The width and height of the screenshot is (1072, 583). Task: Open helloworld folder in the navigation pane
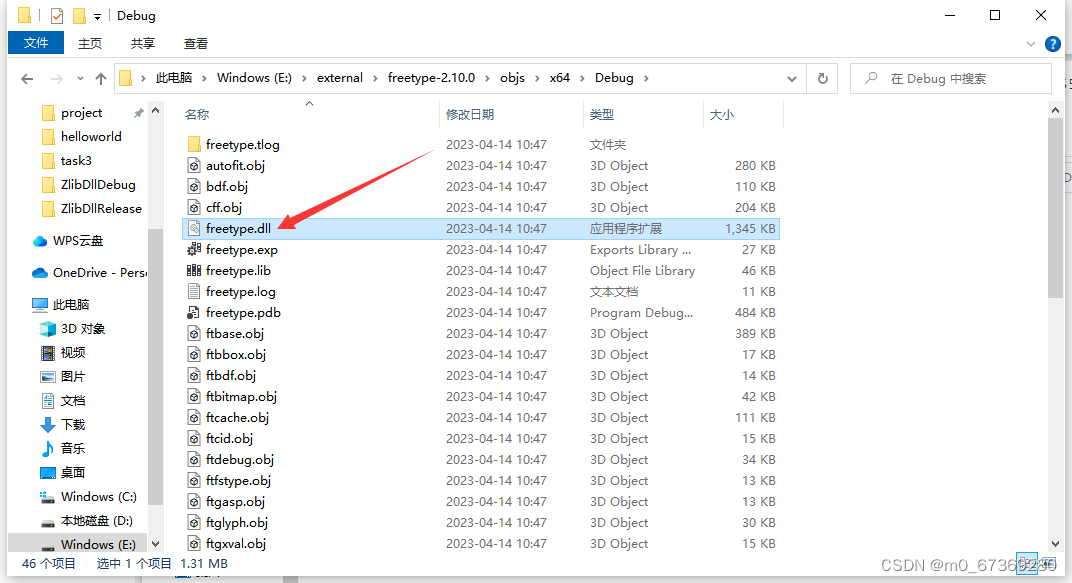click(x=91, y=137)
